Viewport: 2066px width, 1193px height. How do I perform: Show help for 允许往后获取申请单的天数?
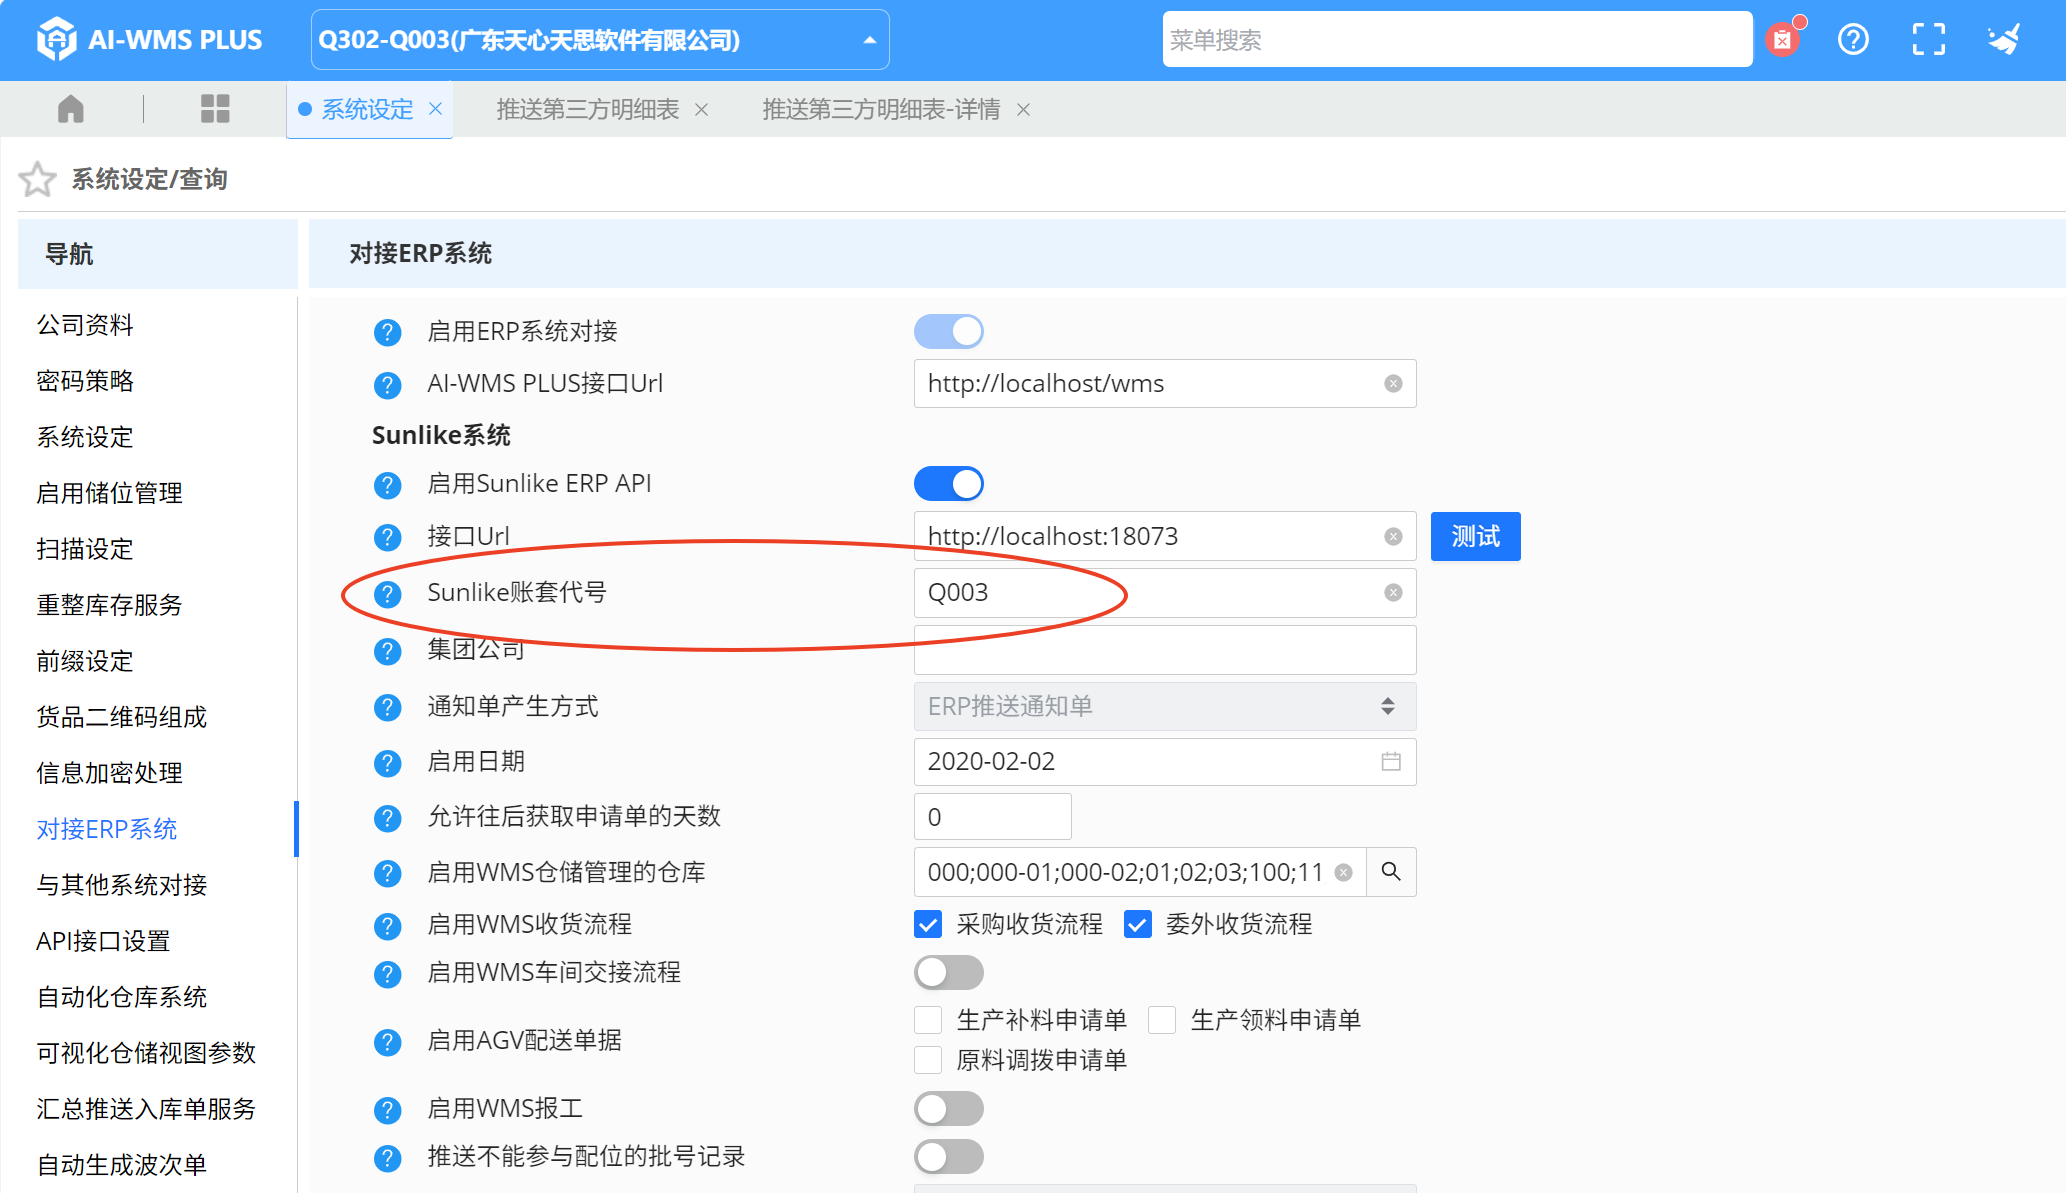coord(387,818)
